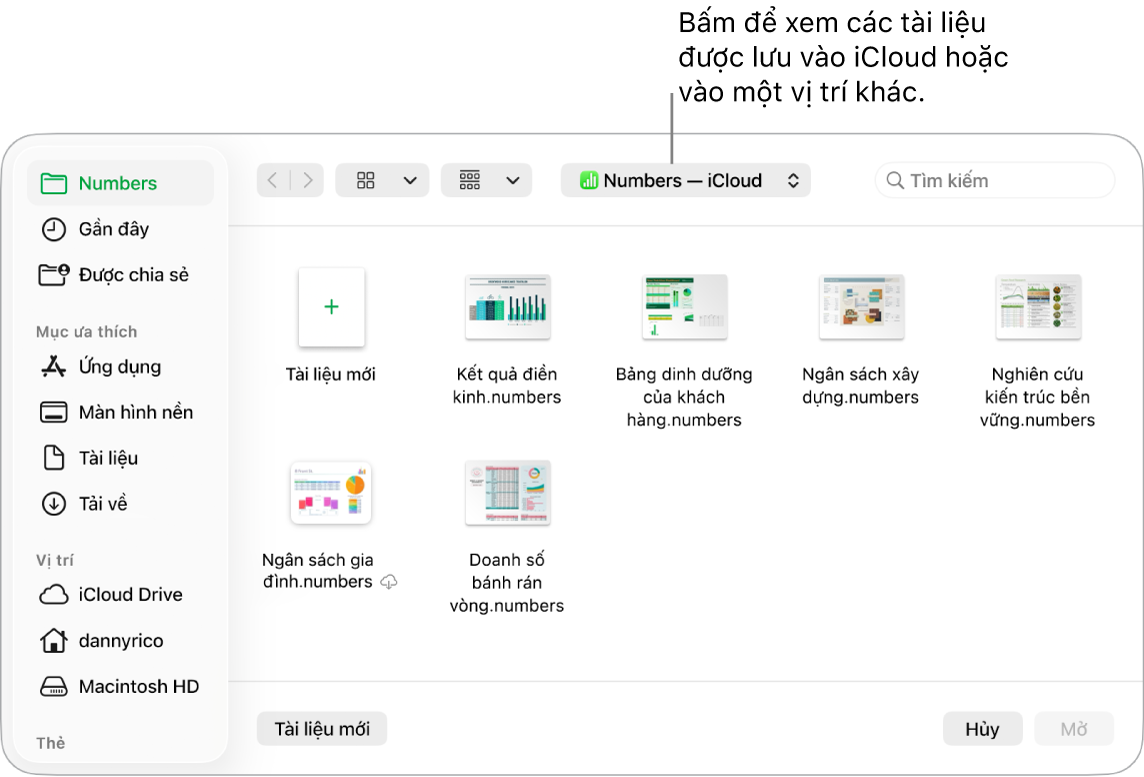Select Bảng dinh dưỡng của khách hàng thumbnail
This screenshot has height=777, width=1144.
coord(684,307)
